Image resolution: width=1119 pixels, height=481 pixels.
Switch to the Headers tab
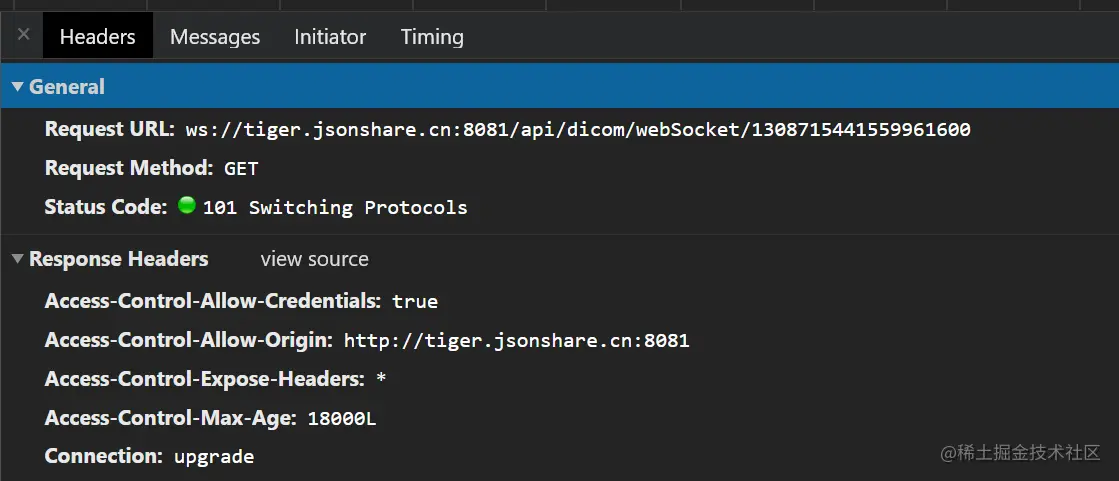point(97,37)
